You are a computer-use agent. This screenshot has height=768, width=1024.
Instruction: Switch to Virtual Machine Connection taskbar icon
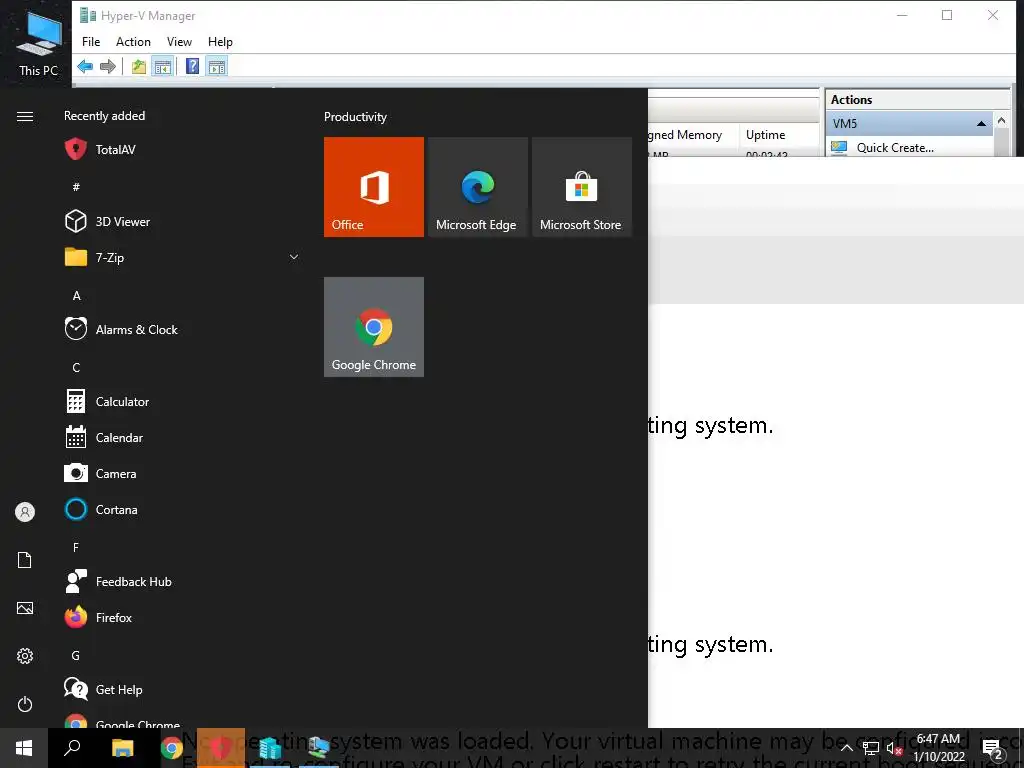point(319,748)
